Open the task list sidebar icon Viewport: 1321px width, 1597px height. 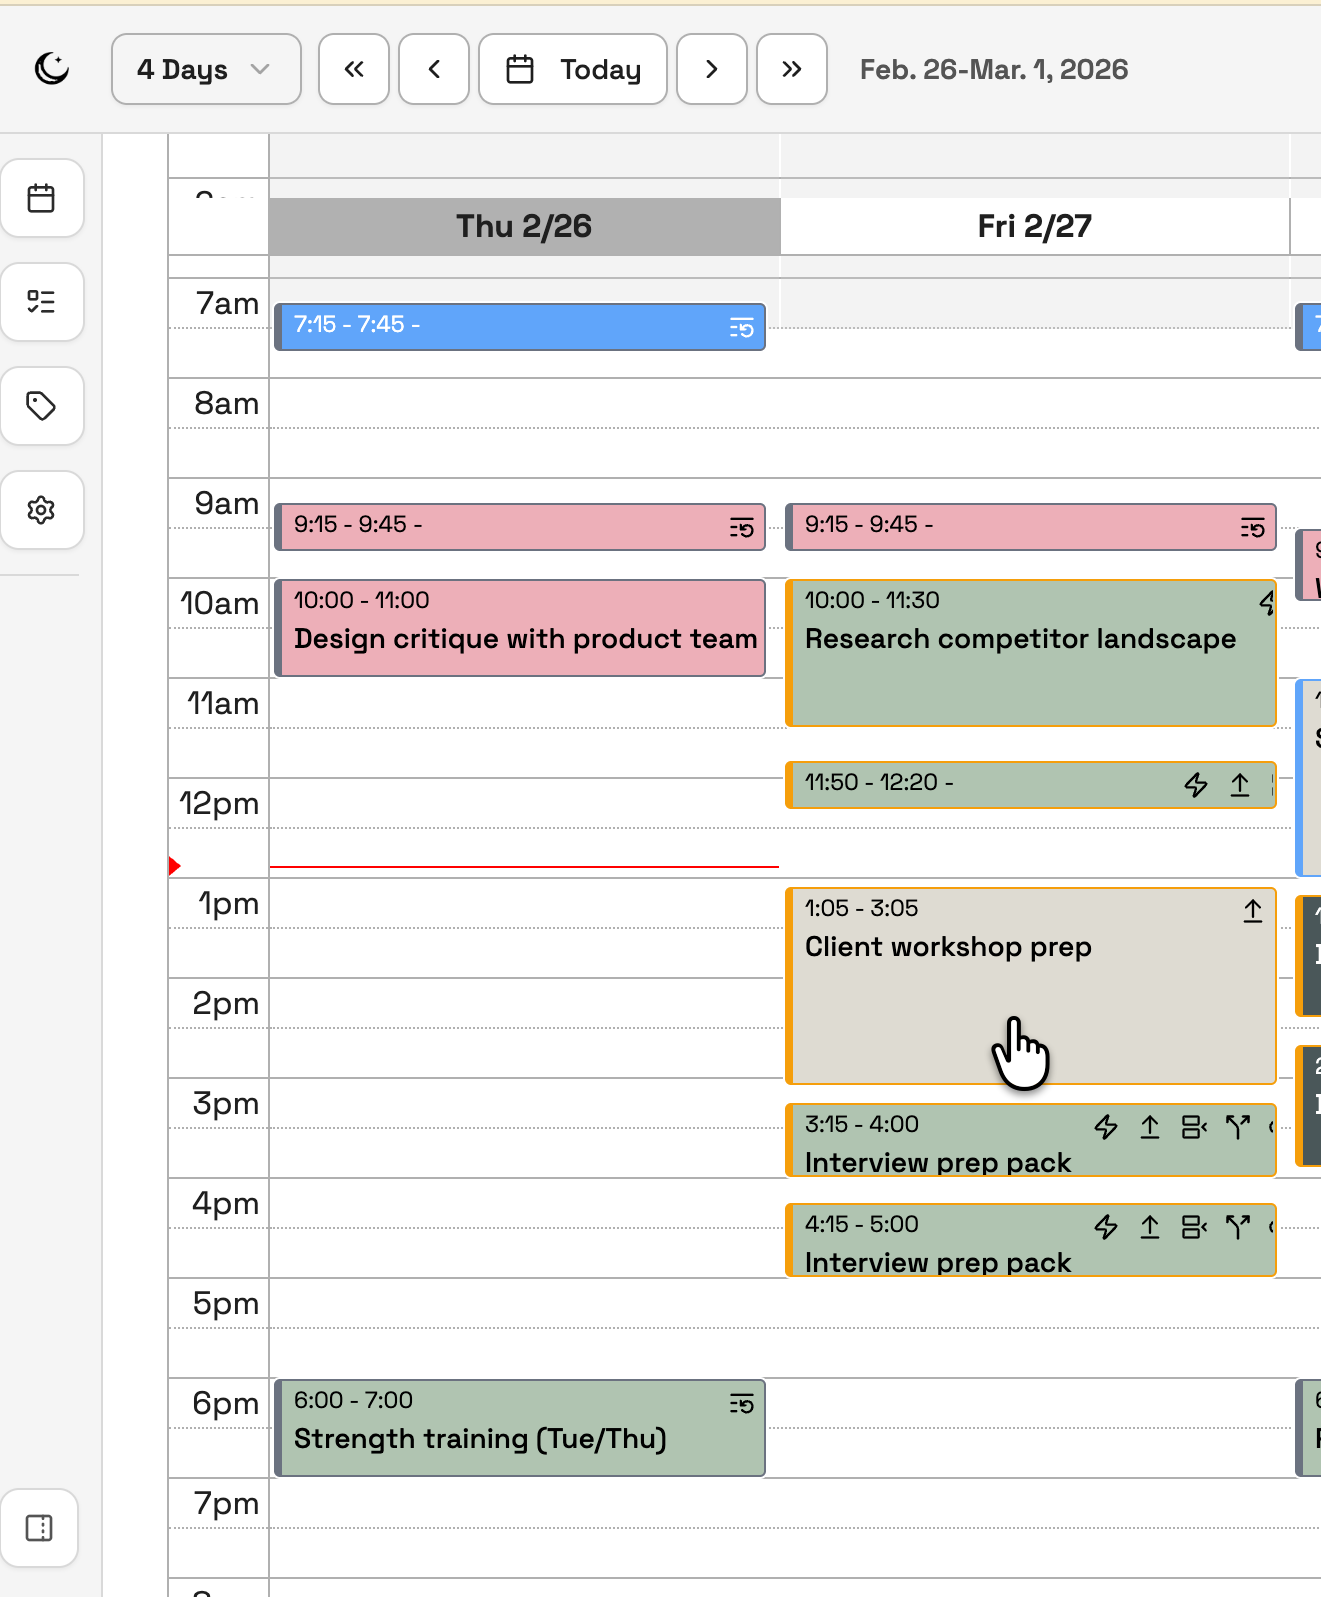tap(41, 302)
